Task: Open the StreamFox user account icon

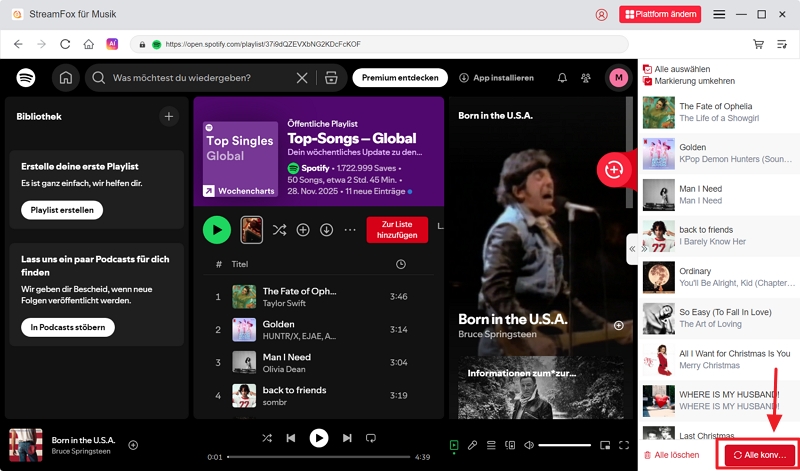Action: [x=602, y=15]
